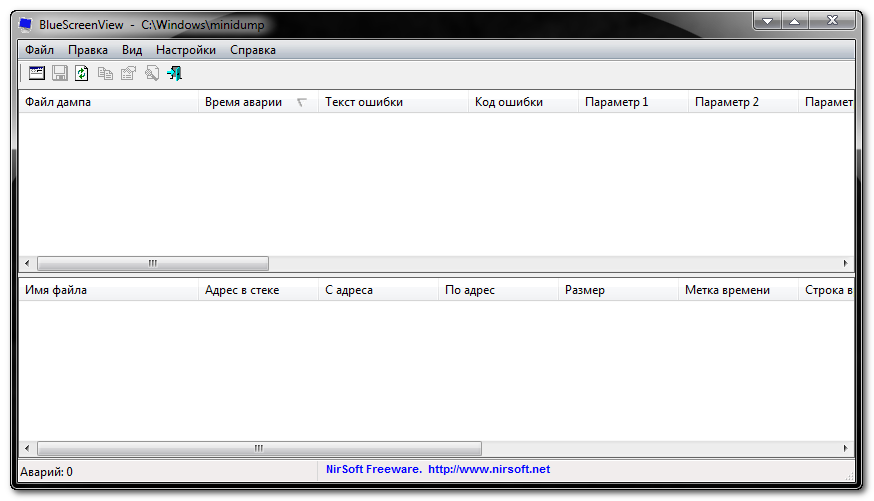Open the Правка menu
Screen dimensions: 874x501
click(x=88, y=49)
